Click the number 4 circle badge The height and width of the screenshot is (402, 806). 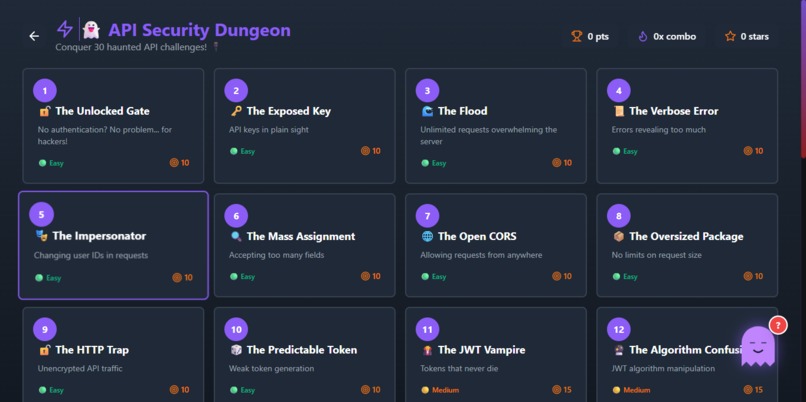coord(618,91)
